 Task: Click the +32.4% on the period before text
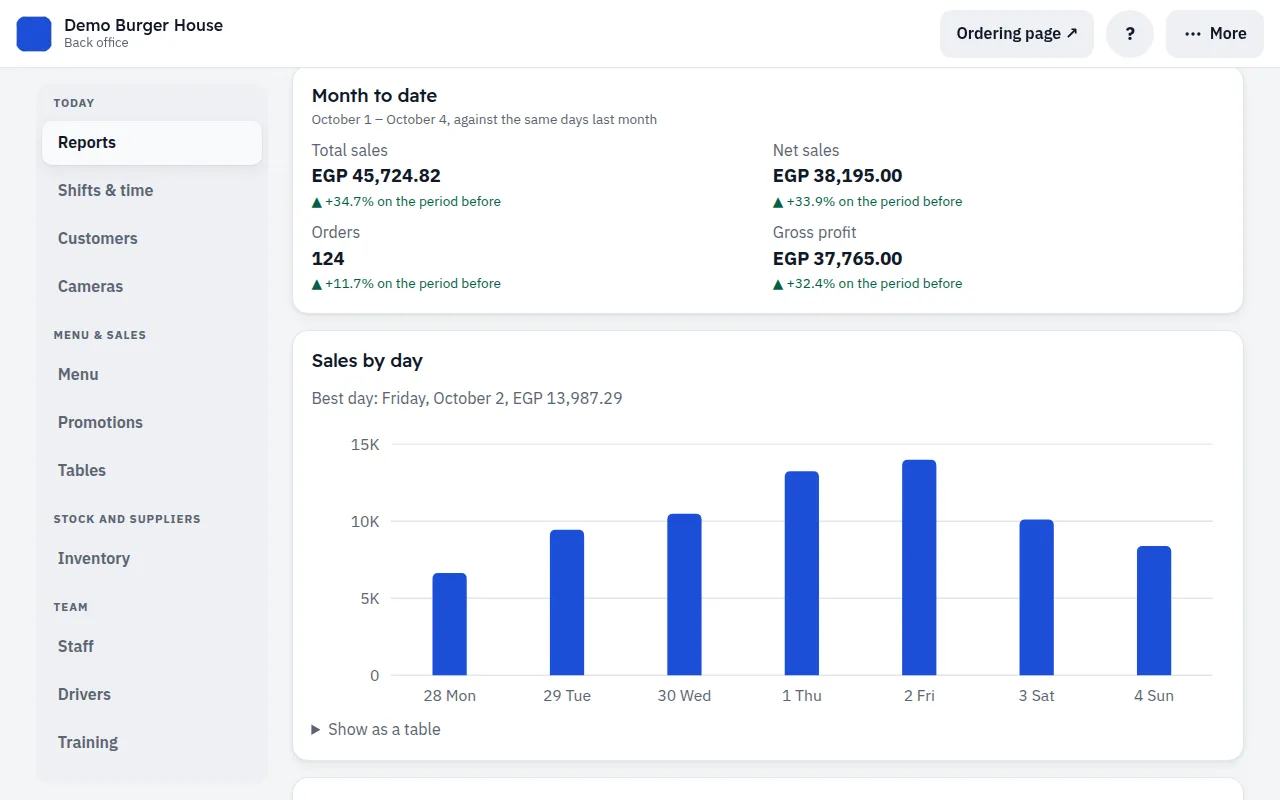click(x=868, y=284)
